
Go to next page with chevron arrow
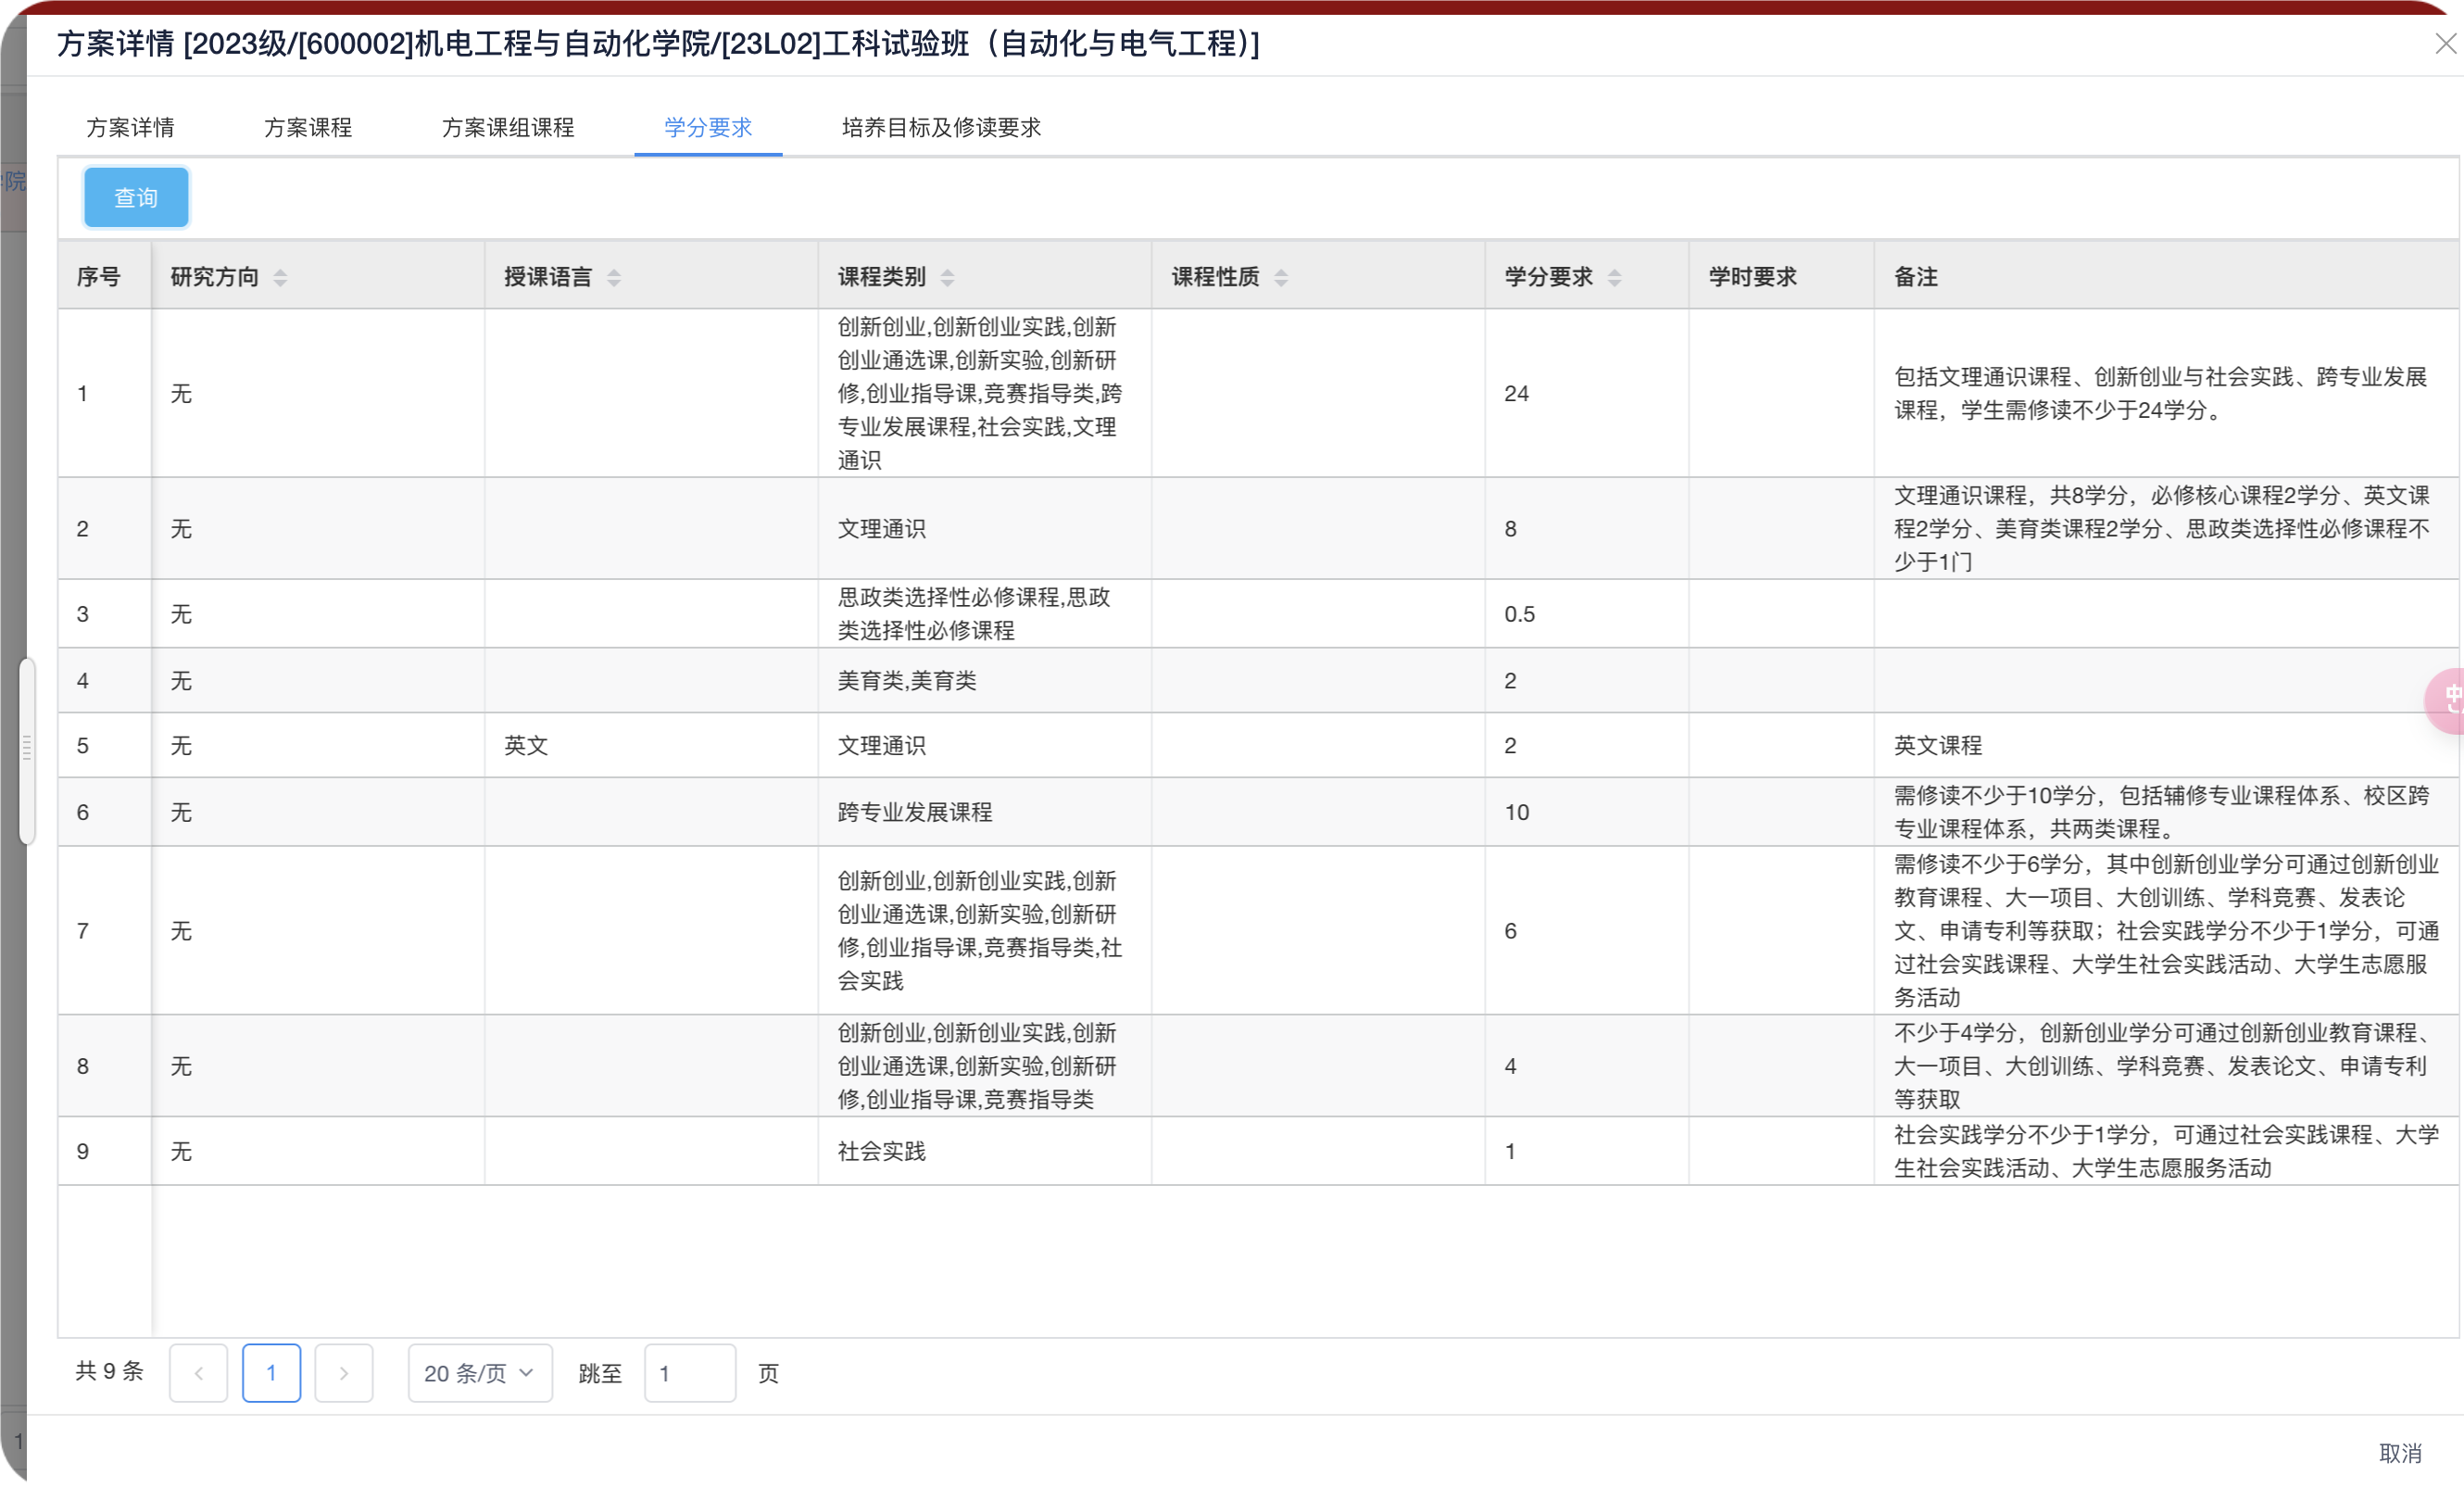[x=344, y=1373]
